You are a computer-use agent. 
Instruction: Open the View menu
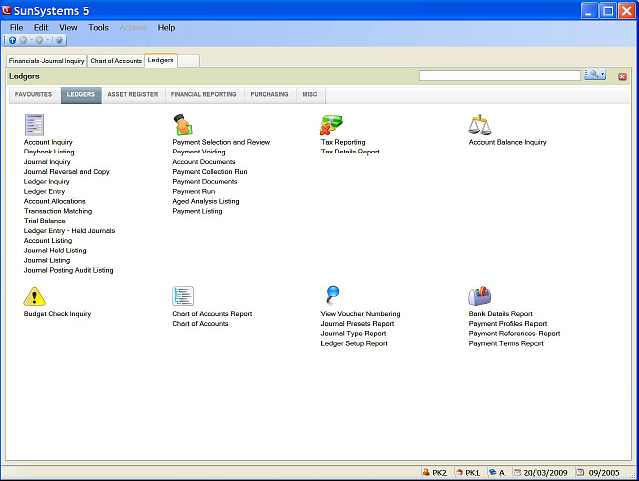68,27
